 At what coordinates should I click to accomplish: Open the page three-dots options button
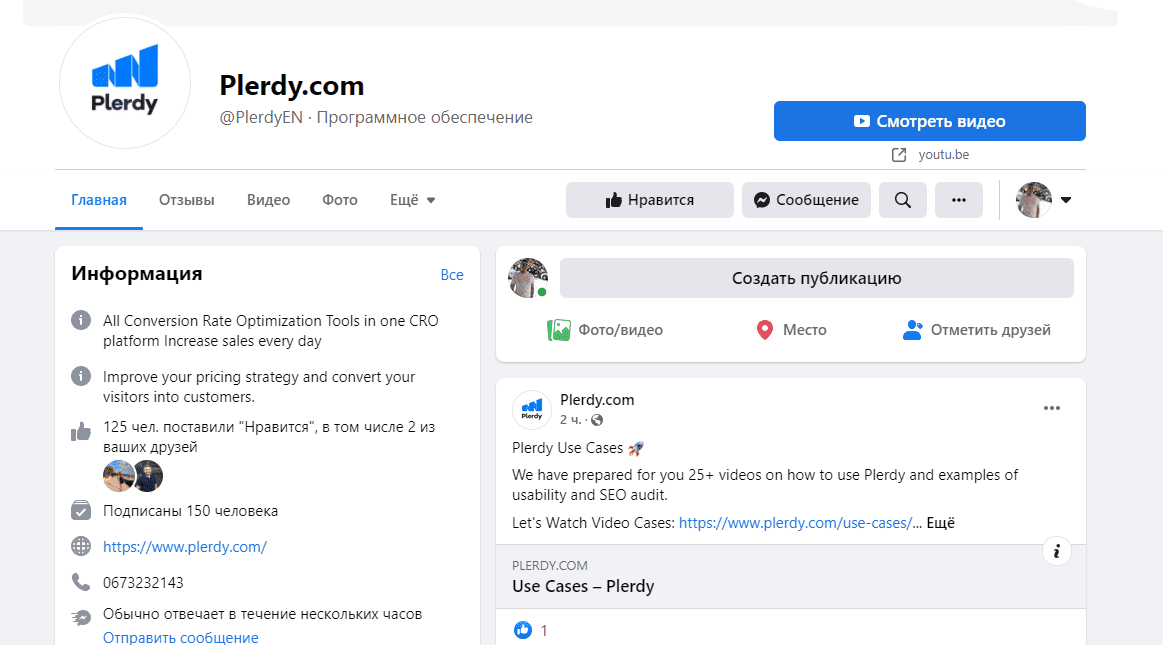pos(958,200)
